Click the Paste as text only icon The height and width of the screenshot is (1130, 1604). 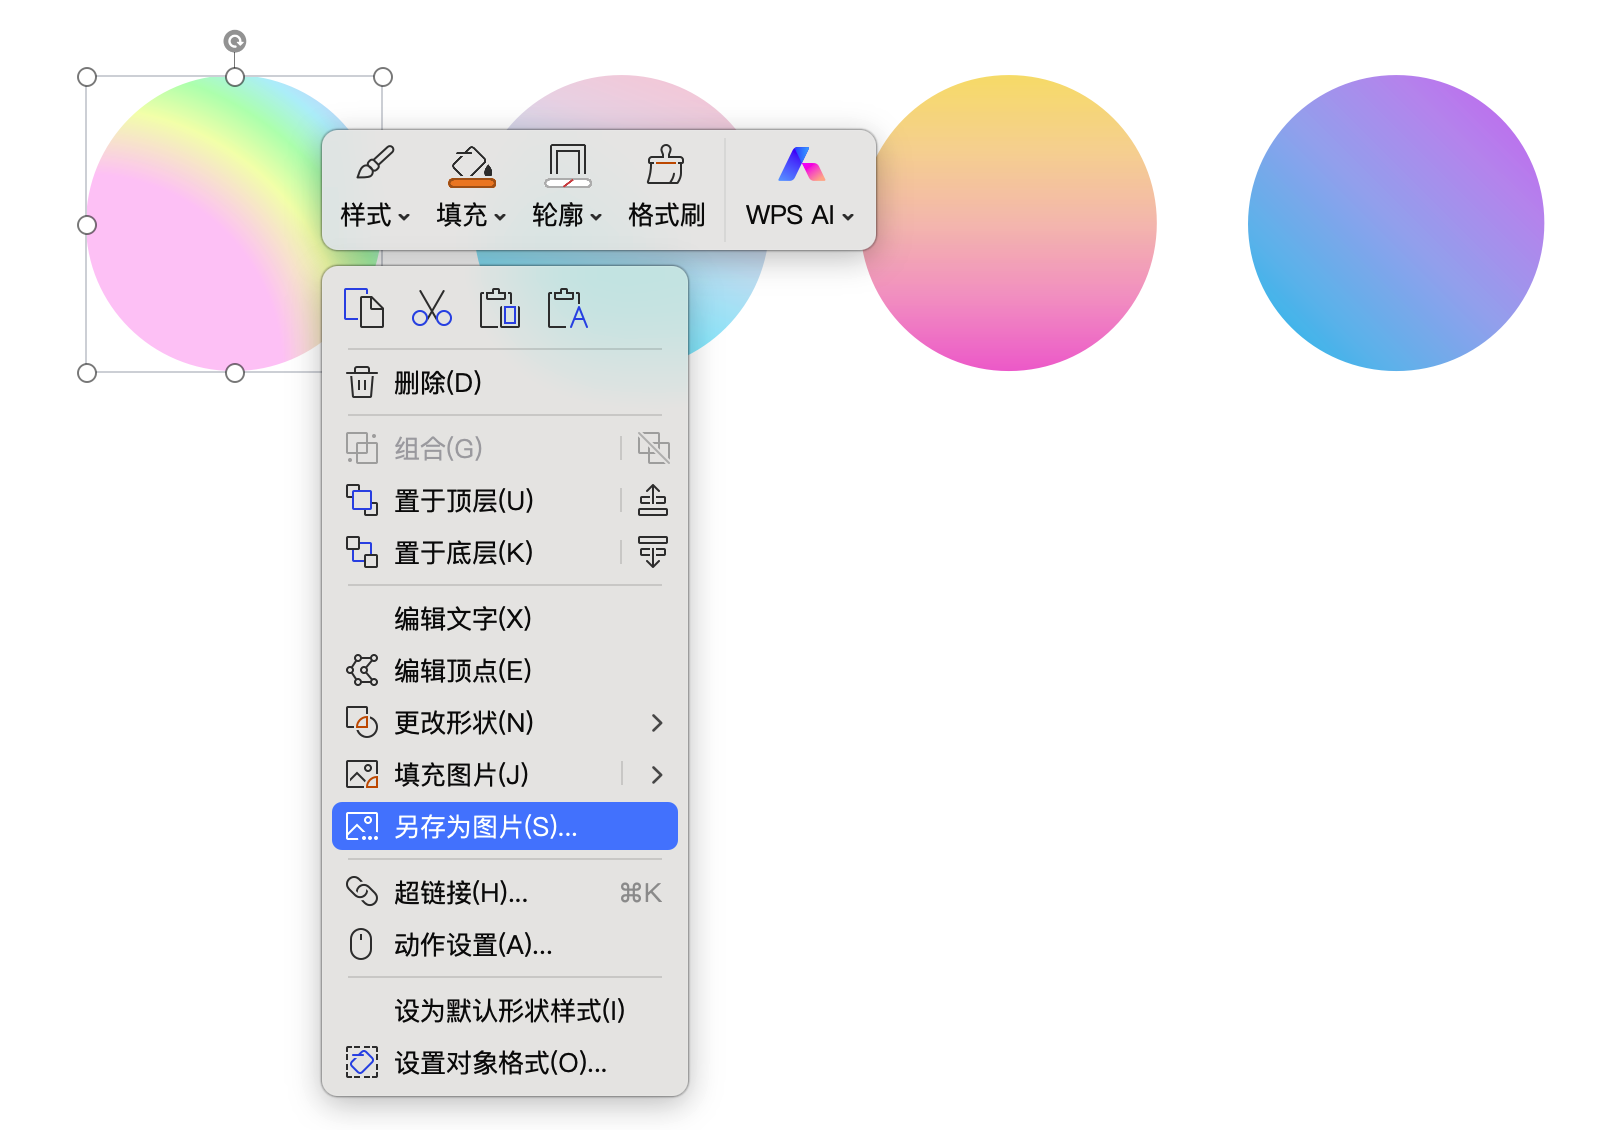[x=567, y=308]
